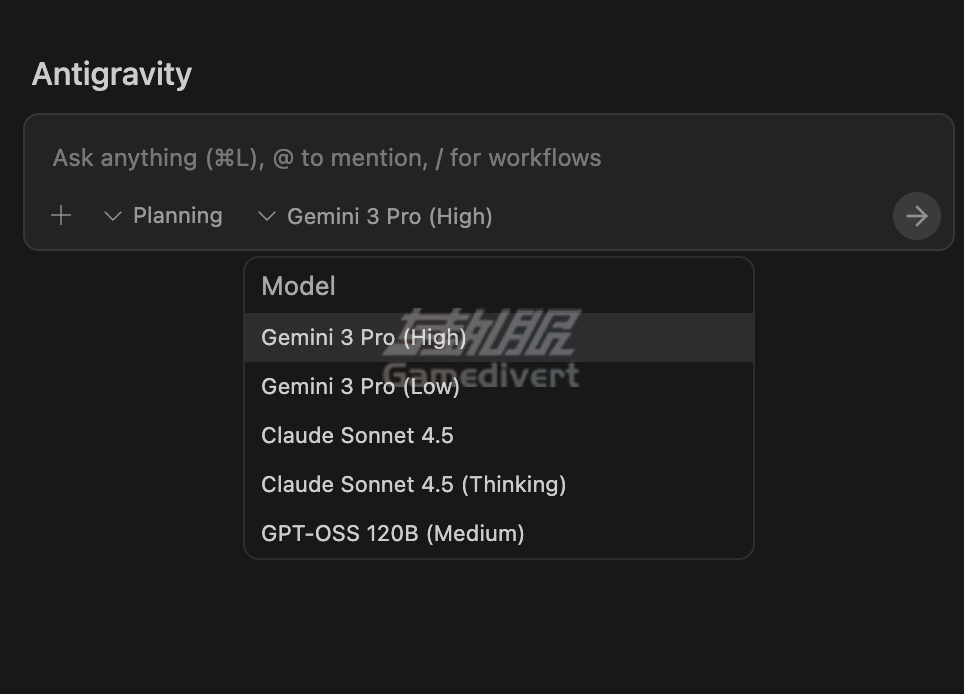Submit the prompt with the arrow button
Screen dimensions: 964x694
[x=916, y=216]
